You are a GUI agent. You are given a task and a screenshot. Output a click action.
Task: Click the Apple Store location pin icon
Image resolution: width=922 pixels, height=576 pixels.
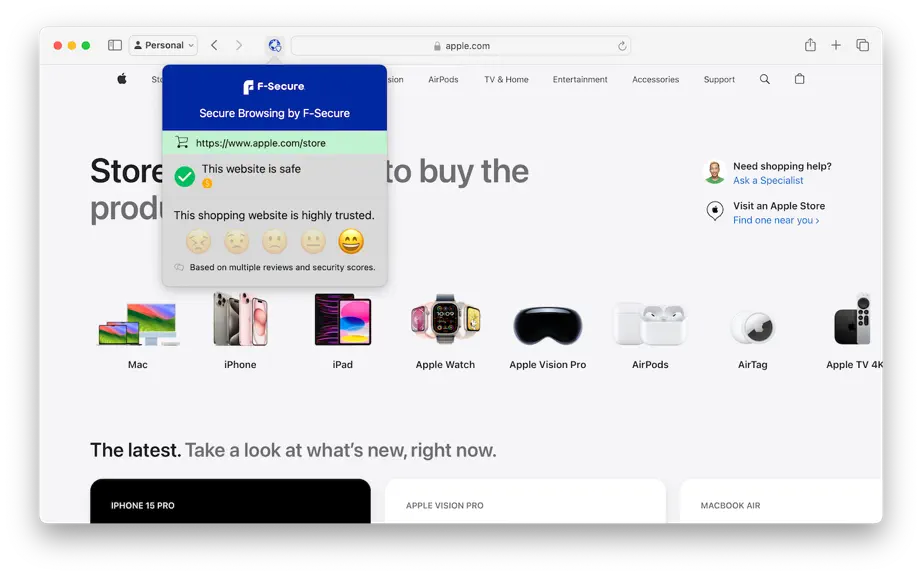(715, 210)
